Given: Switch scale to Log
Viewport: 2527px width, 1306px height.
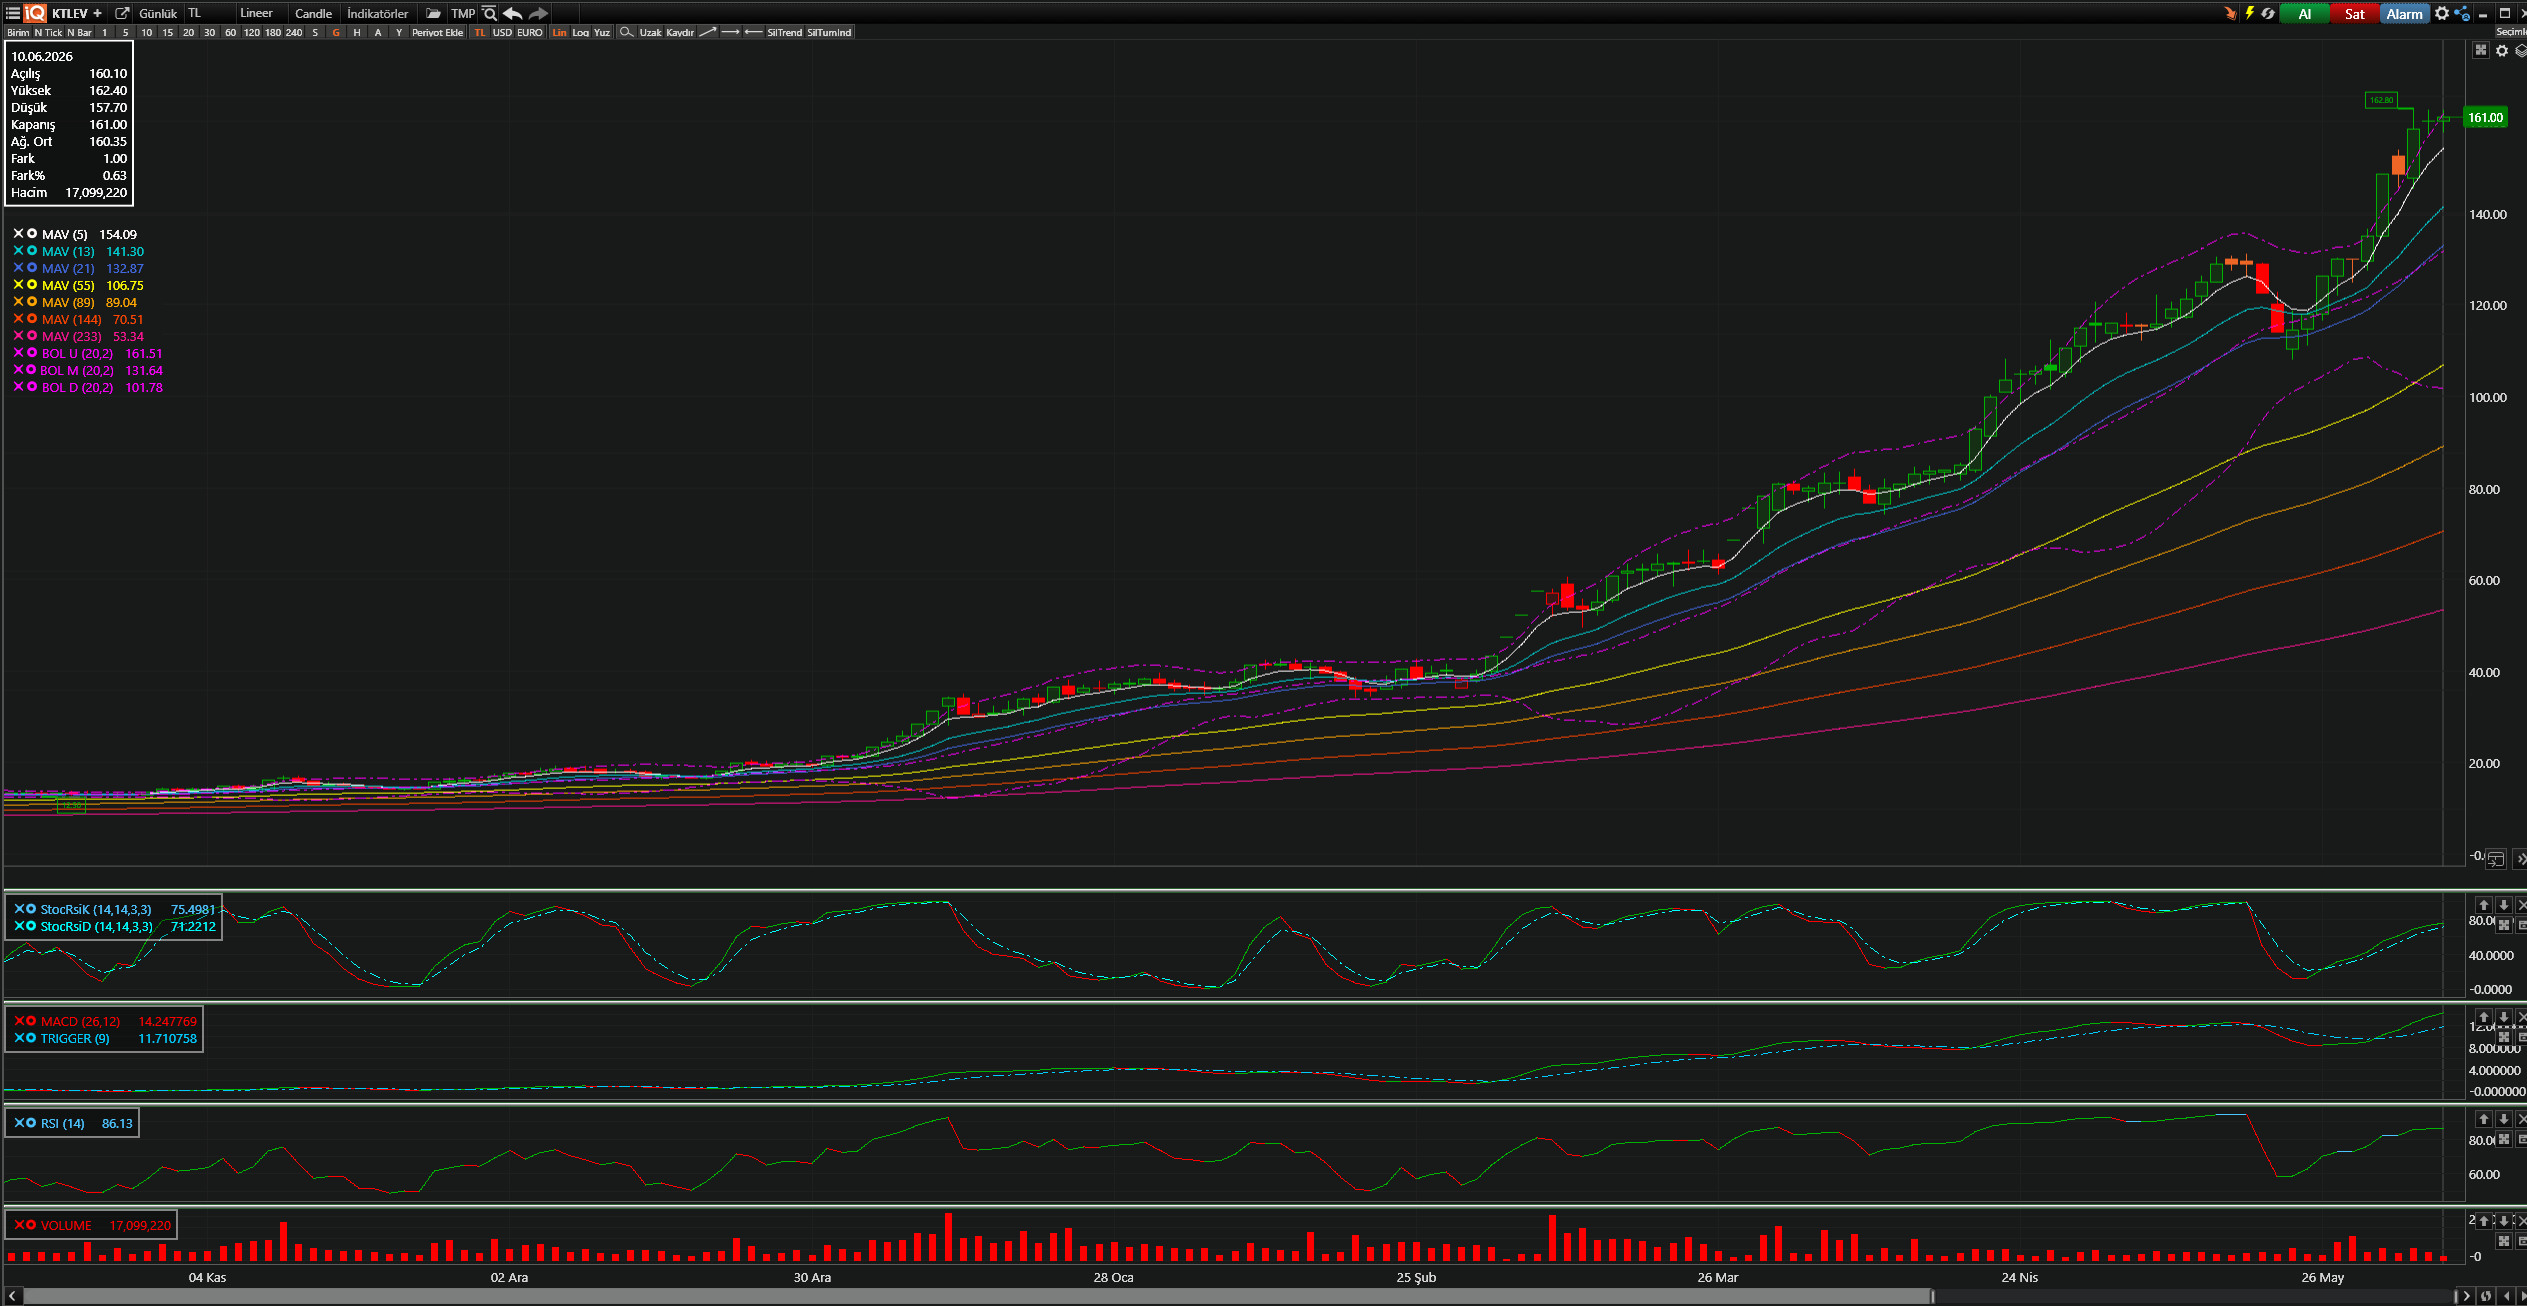Looking at the screenshot, I should (x=580, y=32).
